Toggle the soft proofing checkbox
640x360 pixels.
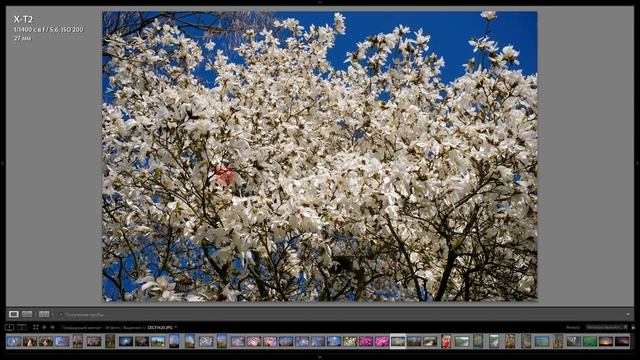pyautogui.click(x=61, y=315)
